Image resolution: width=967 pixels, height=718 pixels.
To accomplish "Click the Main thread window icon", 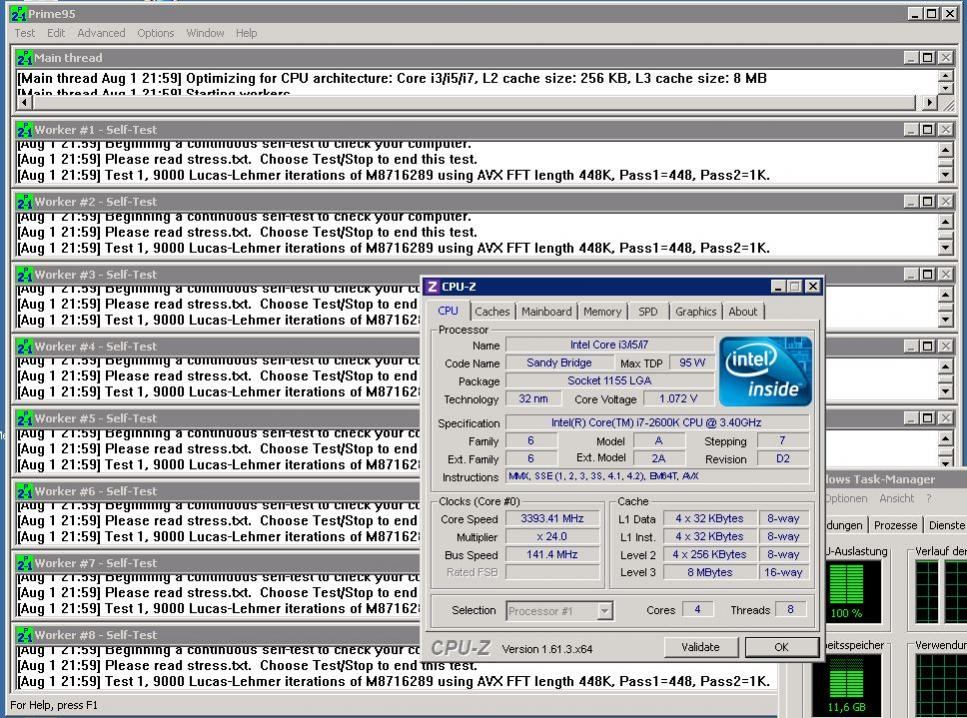I will click(25, 58).
